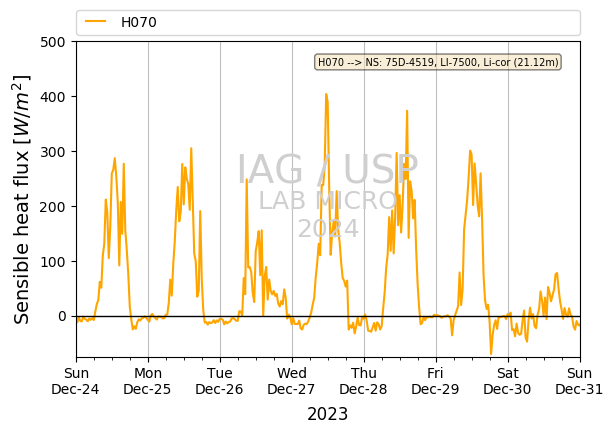Click the 2023 x-axis title
The width and height of the screenshot is (614, 434).
pos(328,414)
